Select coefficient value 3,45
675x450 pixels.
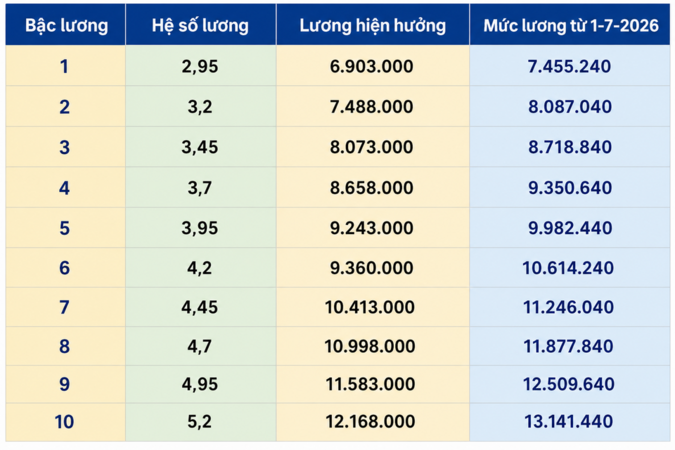[x=201, y=147]
